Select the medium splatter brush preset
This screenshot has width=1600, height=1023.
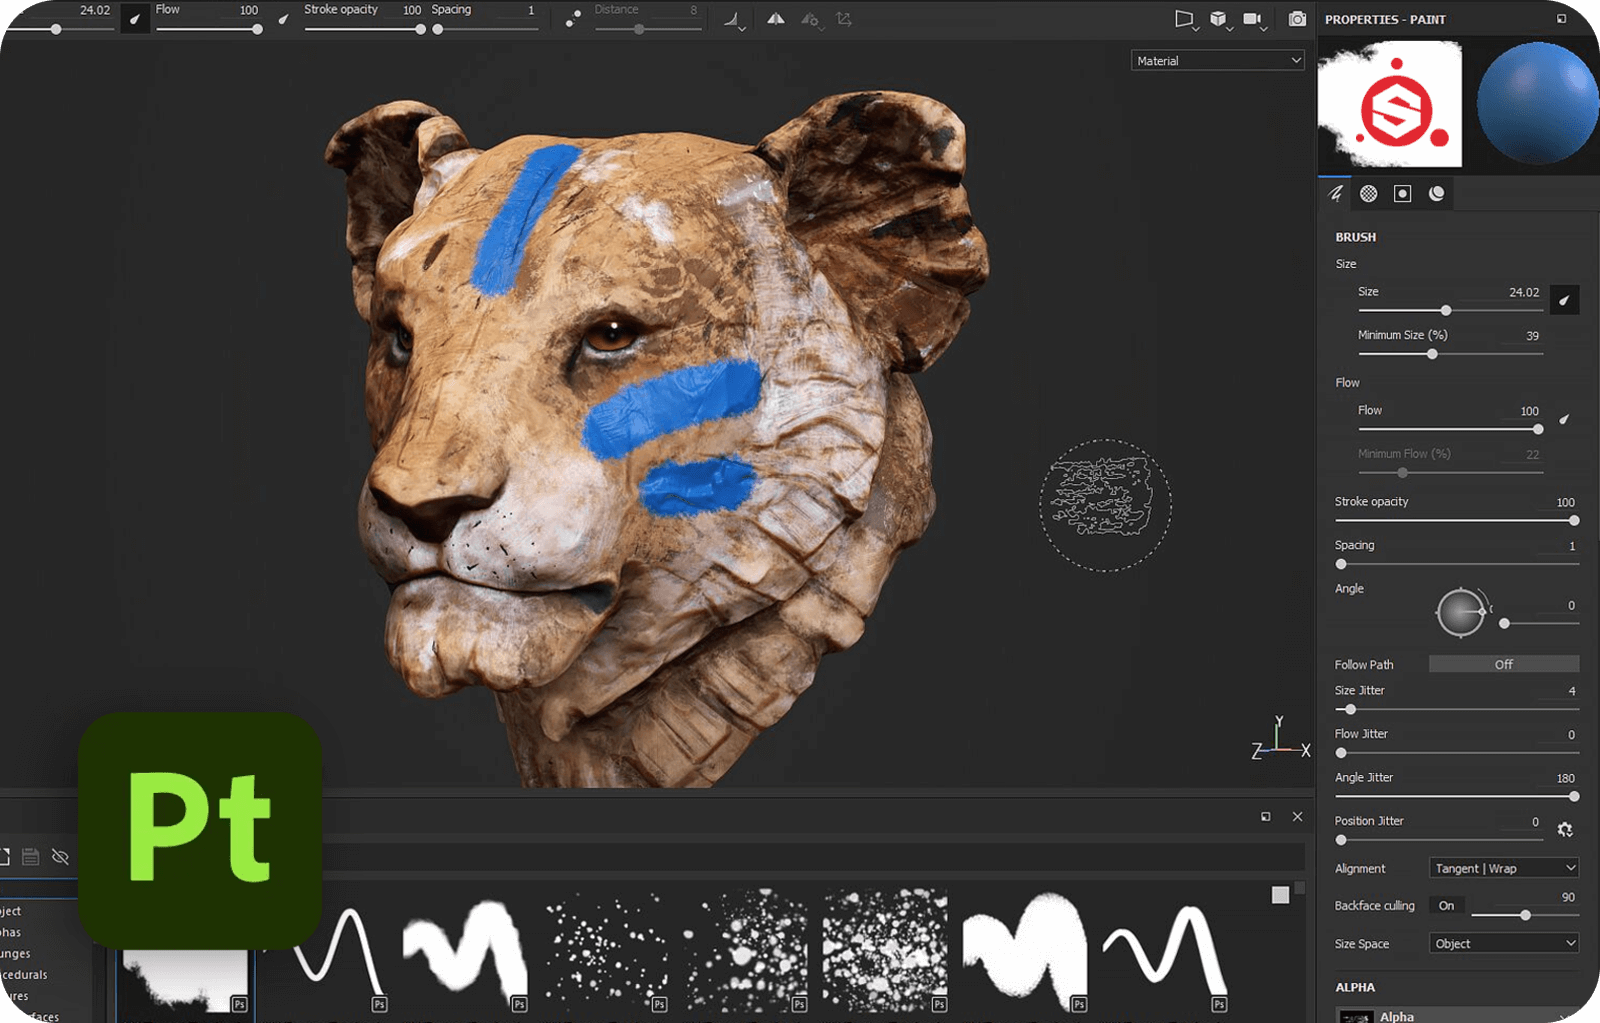(x=746, y=954)
